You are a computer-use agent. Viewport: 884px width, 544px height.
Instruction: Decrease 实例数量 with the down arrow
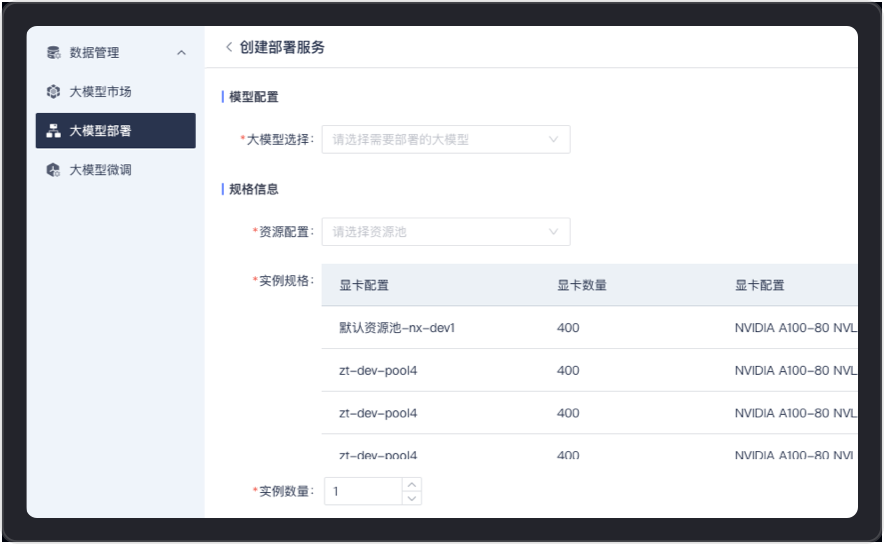411,497
